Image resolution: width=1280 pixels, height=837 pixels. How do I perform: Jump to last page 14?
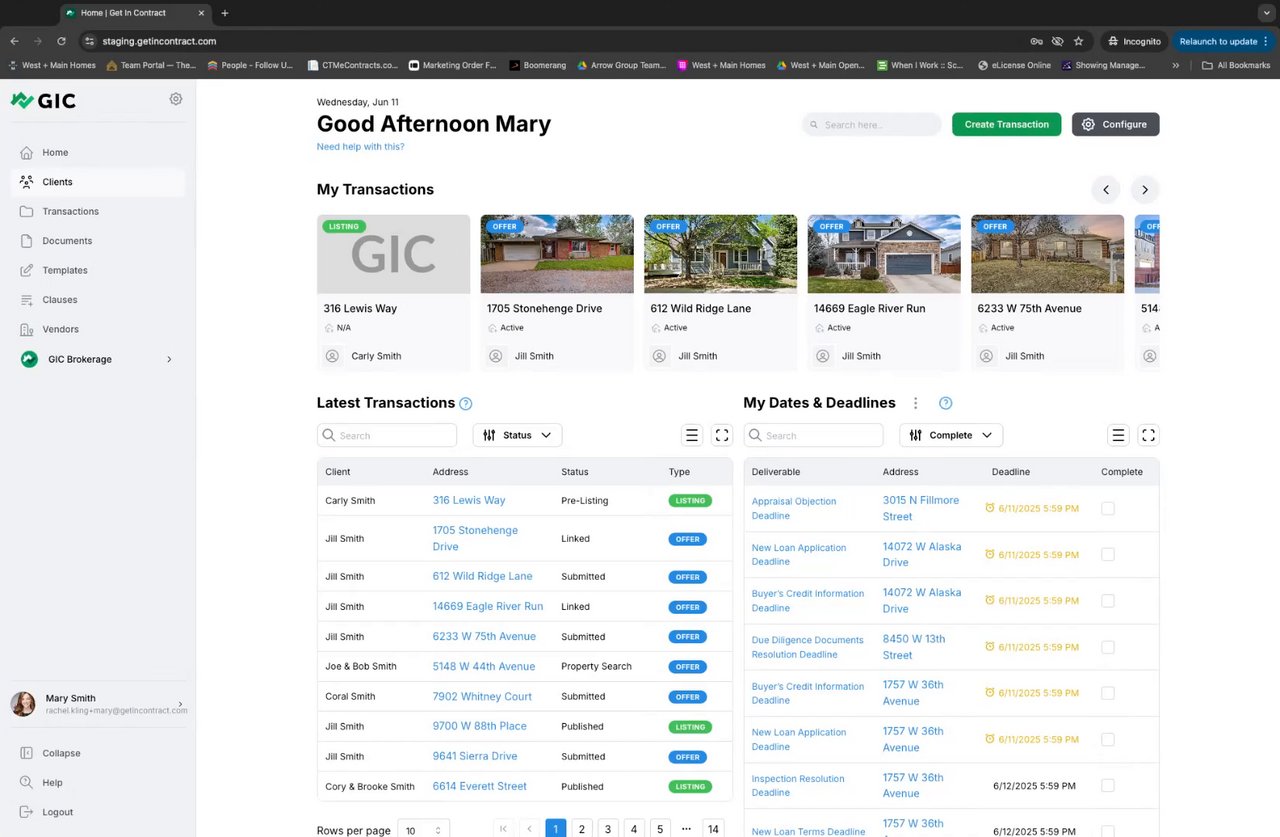713,829
